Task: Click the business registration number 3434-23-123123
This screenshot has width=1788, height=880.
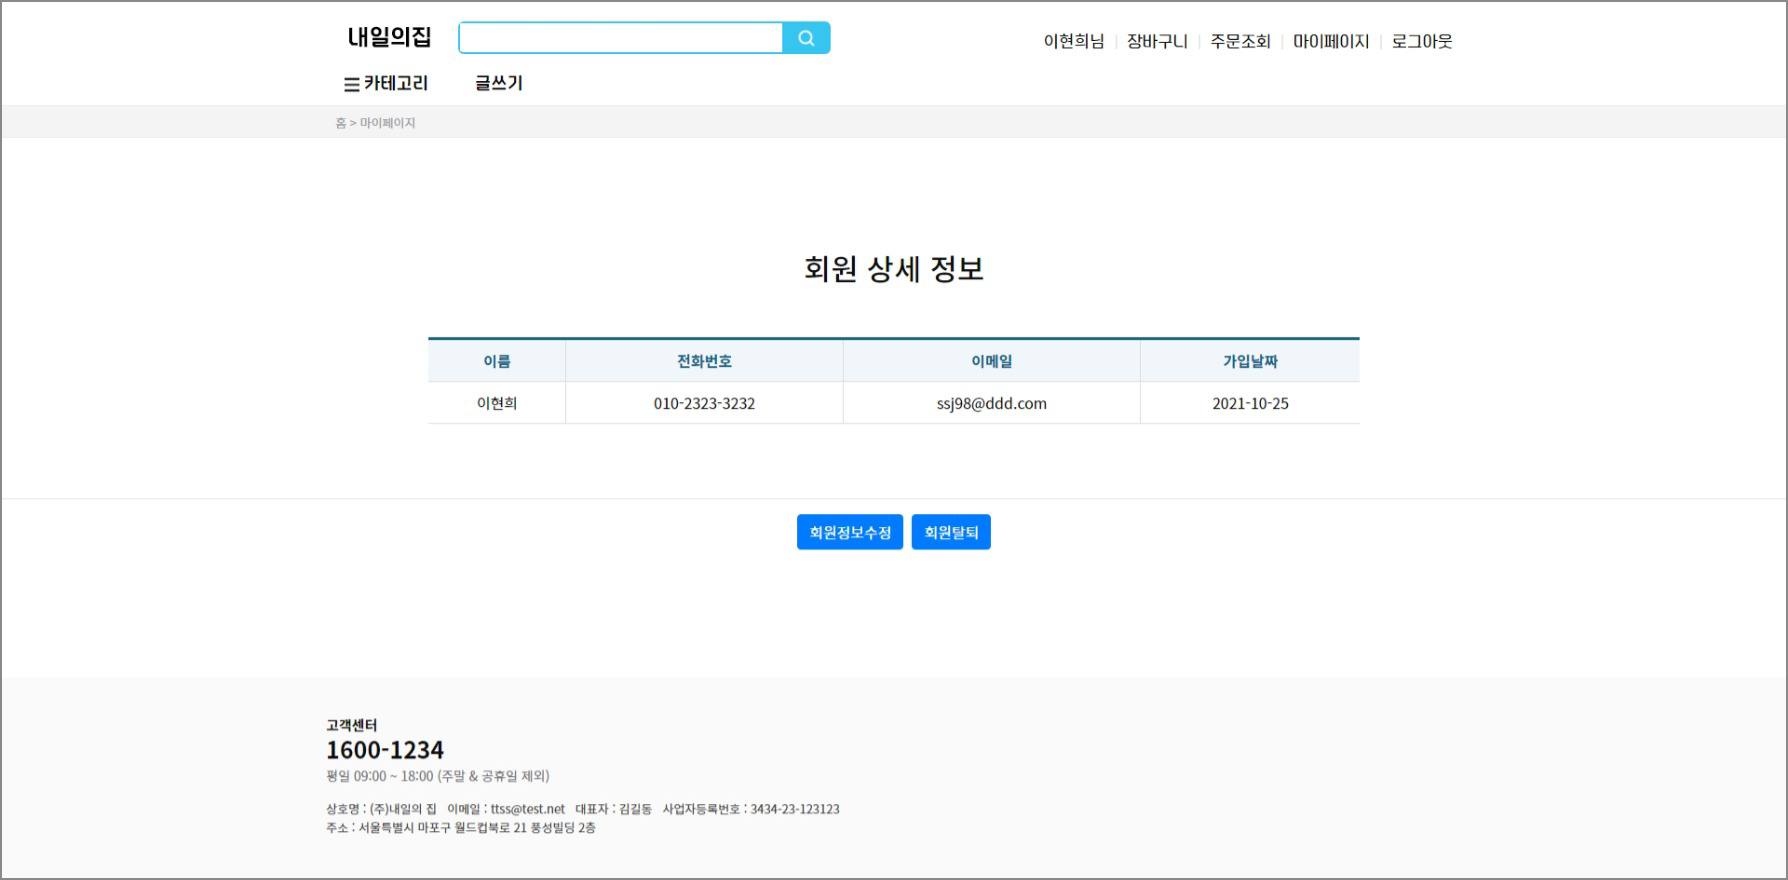Action: click(795, 809)
